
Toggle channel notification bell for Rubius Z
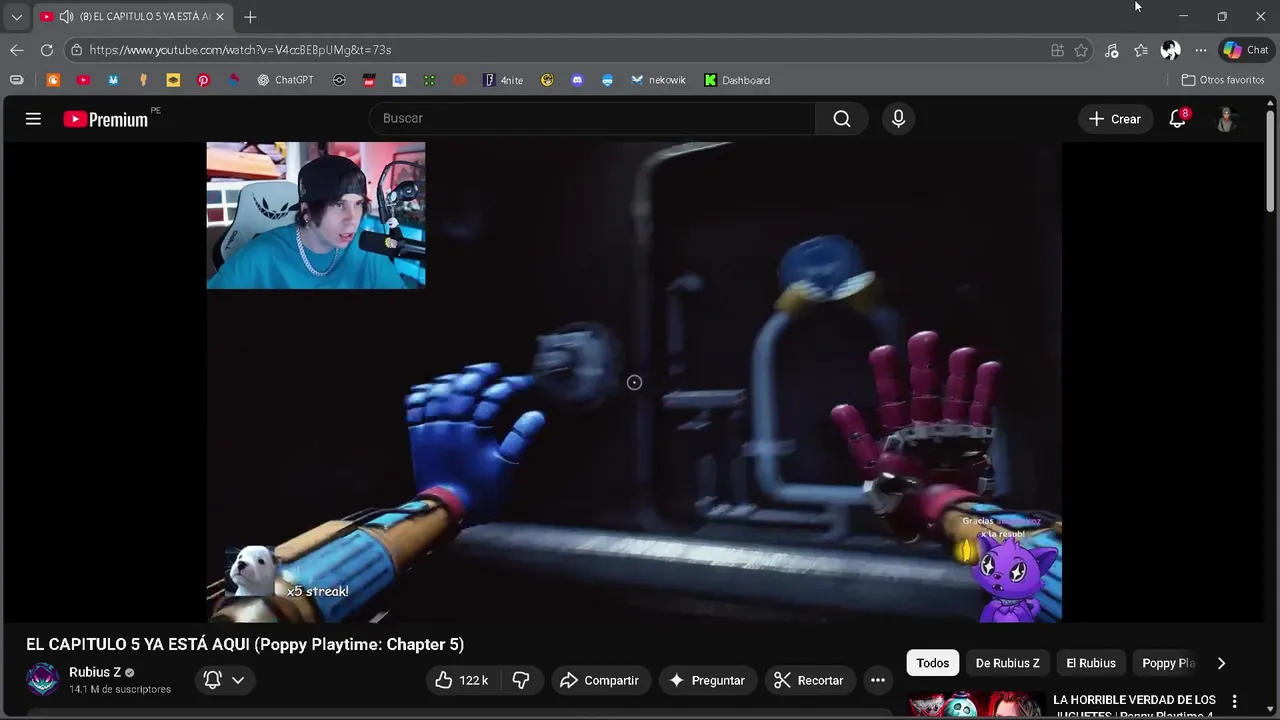click(212, 680)
